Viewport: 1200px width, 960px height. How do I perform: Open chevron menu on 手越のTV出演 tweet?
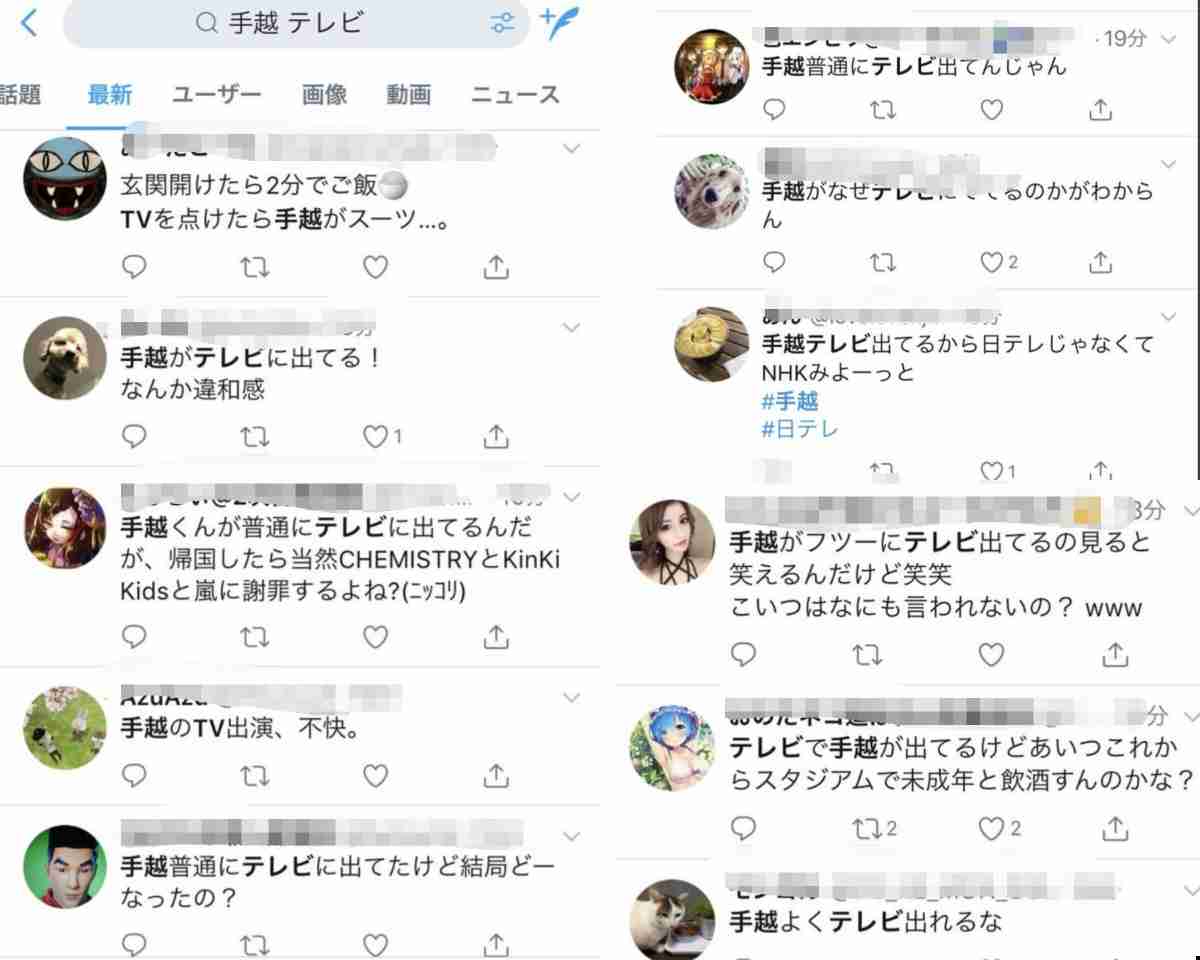572,697
